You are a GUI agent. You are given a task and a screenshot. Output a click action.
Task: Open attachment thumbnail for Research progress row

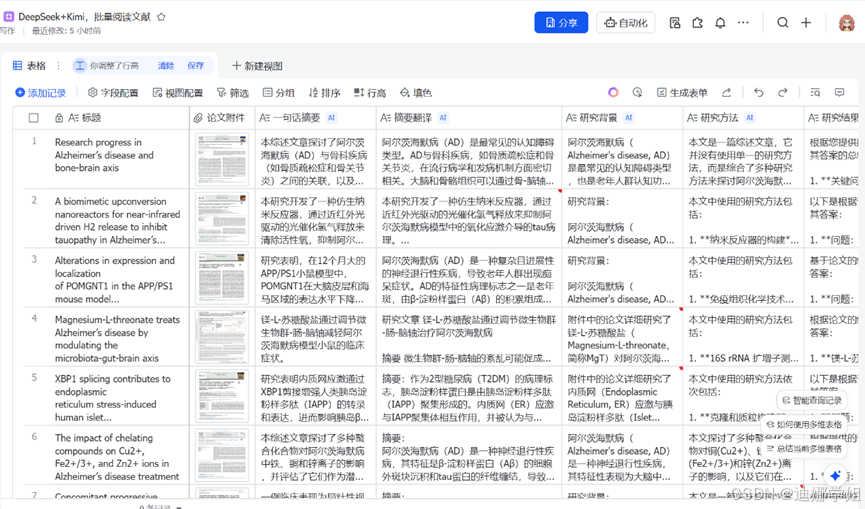222,159
